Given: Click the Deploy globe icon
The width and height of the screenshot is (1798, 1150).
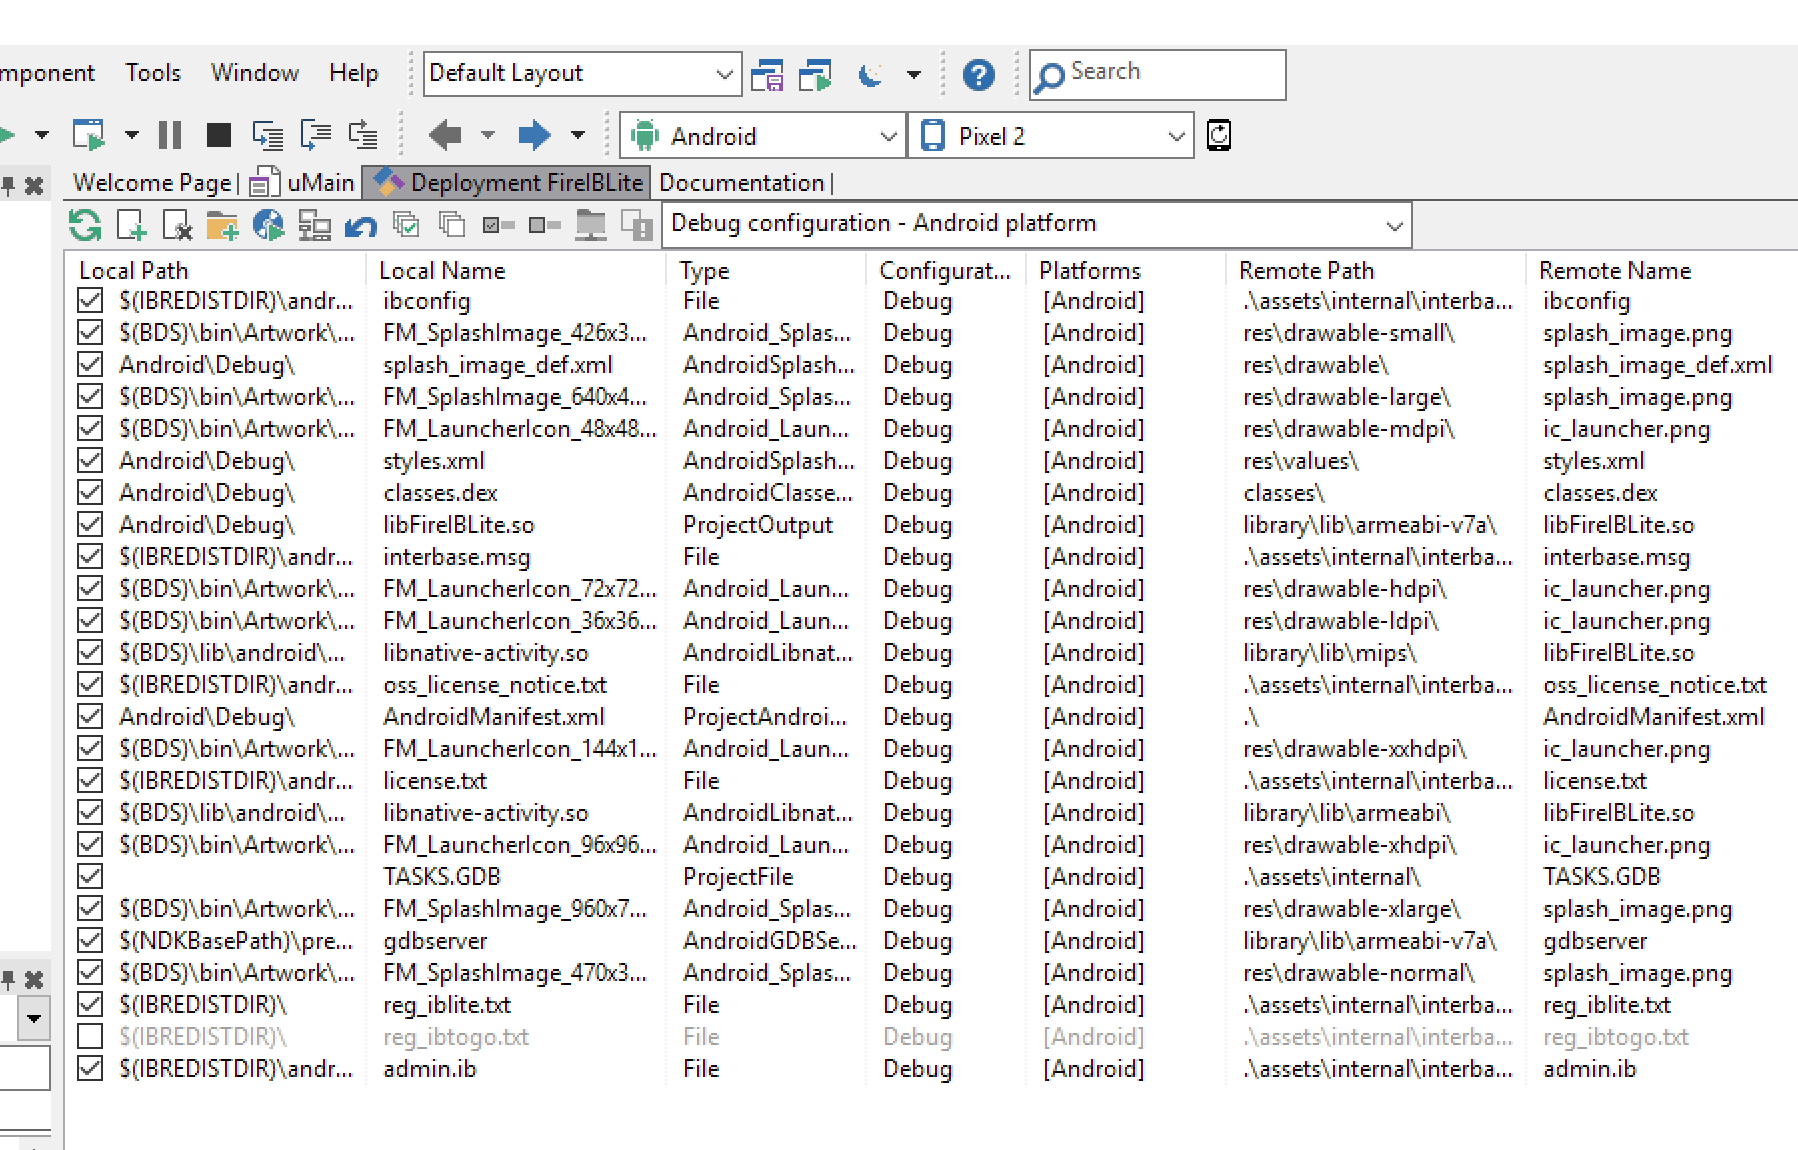Looking at the screenshot, I should (268, 226).
